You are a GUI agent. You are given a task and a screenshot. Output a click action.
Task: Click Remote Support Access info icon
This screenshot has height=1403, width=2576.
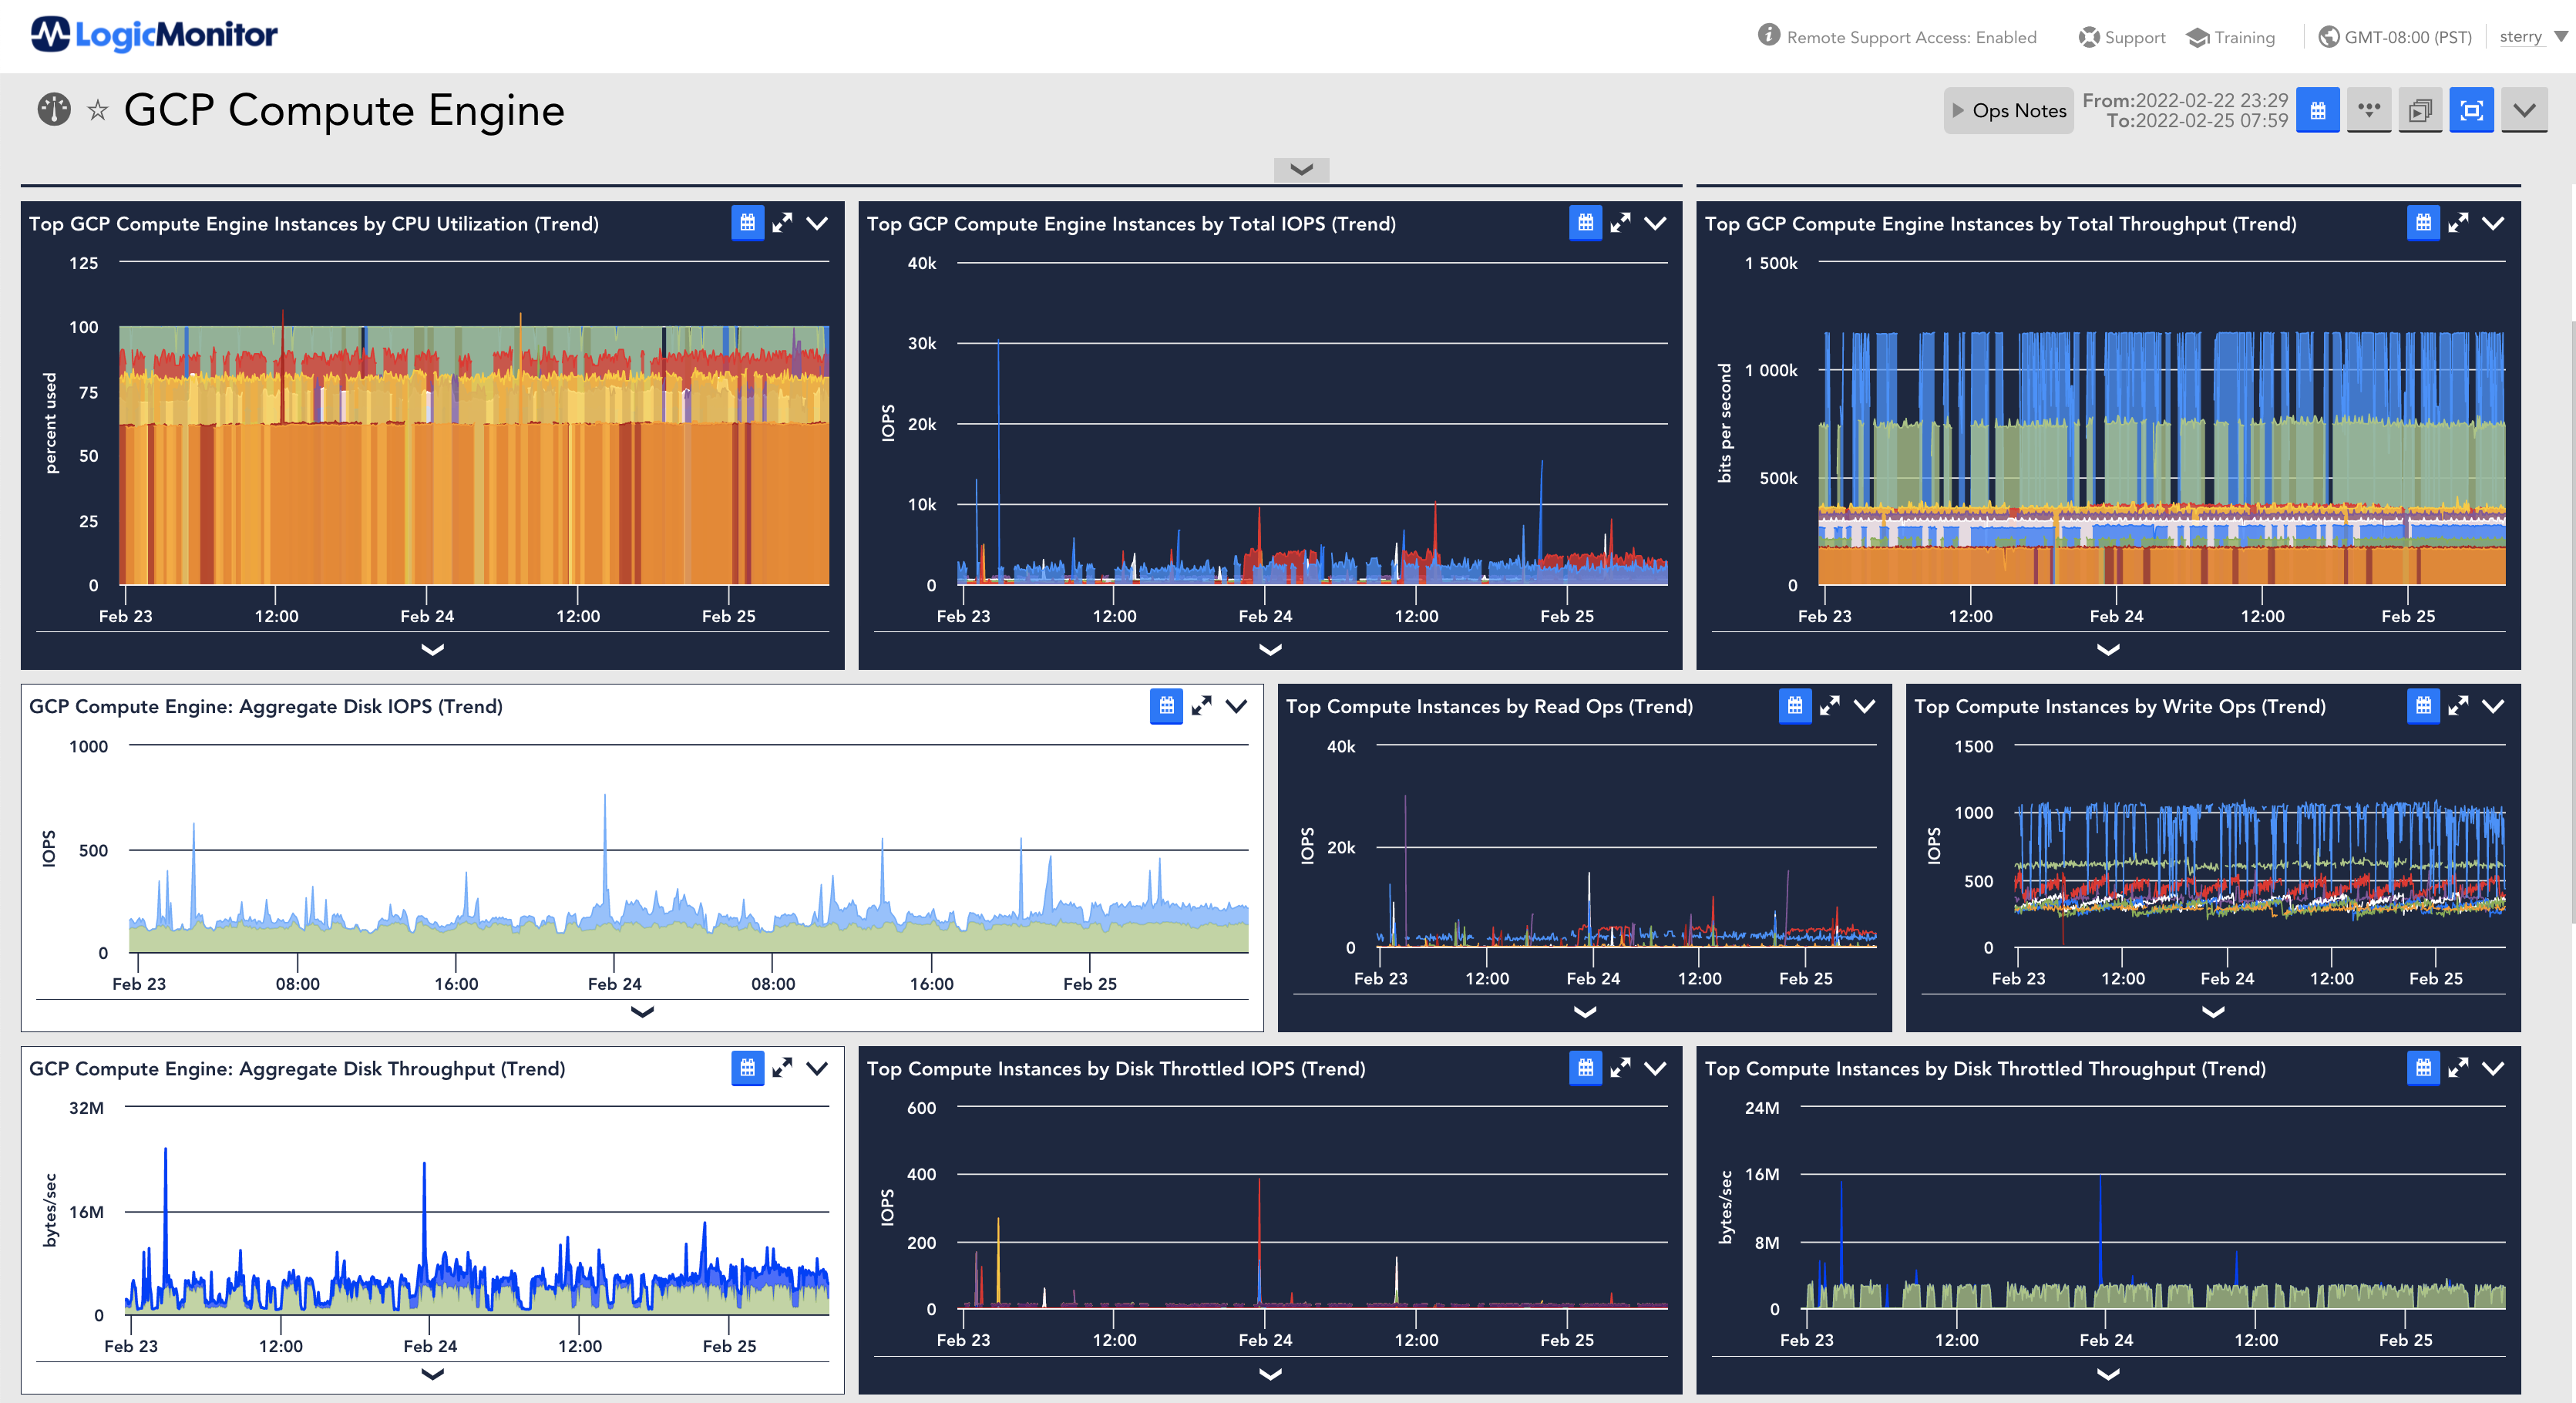coord(1769,35)
